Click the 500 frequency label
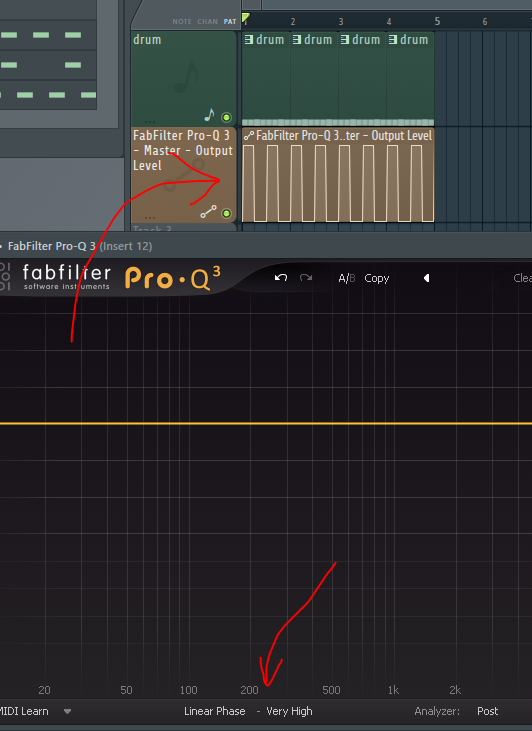 [331, 690]
